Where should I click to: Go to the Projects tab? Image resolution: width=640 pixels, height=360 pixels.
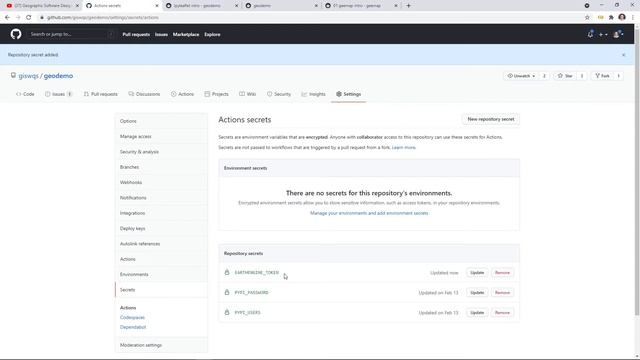click(216, 94)
